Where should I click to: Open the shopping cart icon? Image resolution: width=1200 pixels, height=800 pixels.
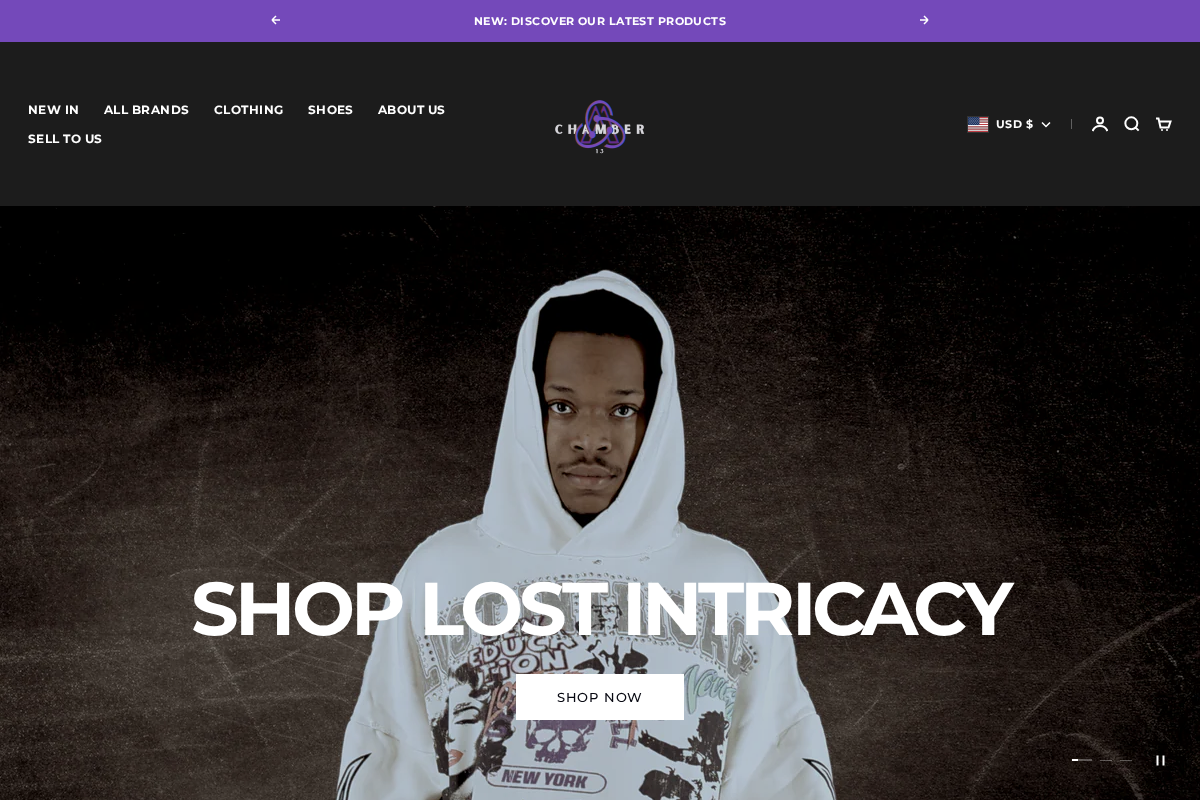click(1164, 124)
